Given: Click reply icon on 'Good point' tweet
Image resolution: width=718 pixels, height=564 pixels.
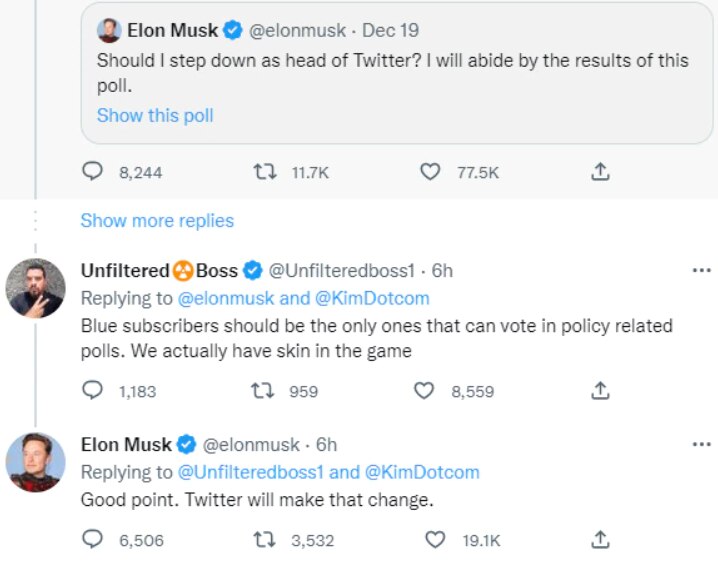Looking at the screenshot, I should click(x=93, y=540).
